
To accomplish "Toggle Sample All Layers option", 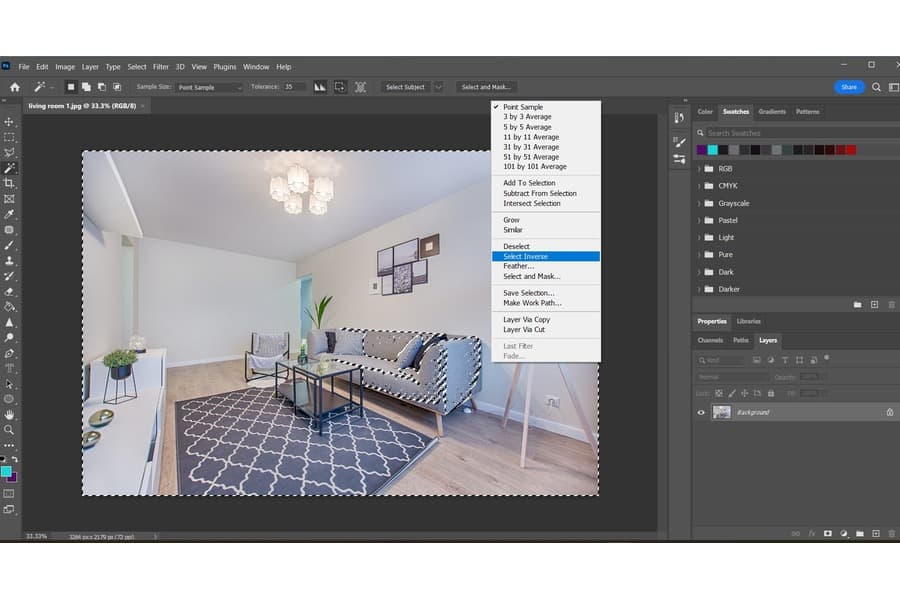I will pos(360,87).
